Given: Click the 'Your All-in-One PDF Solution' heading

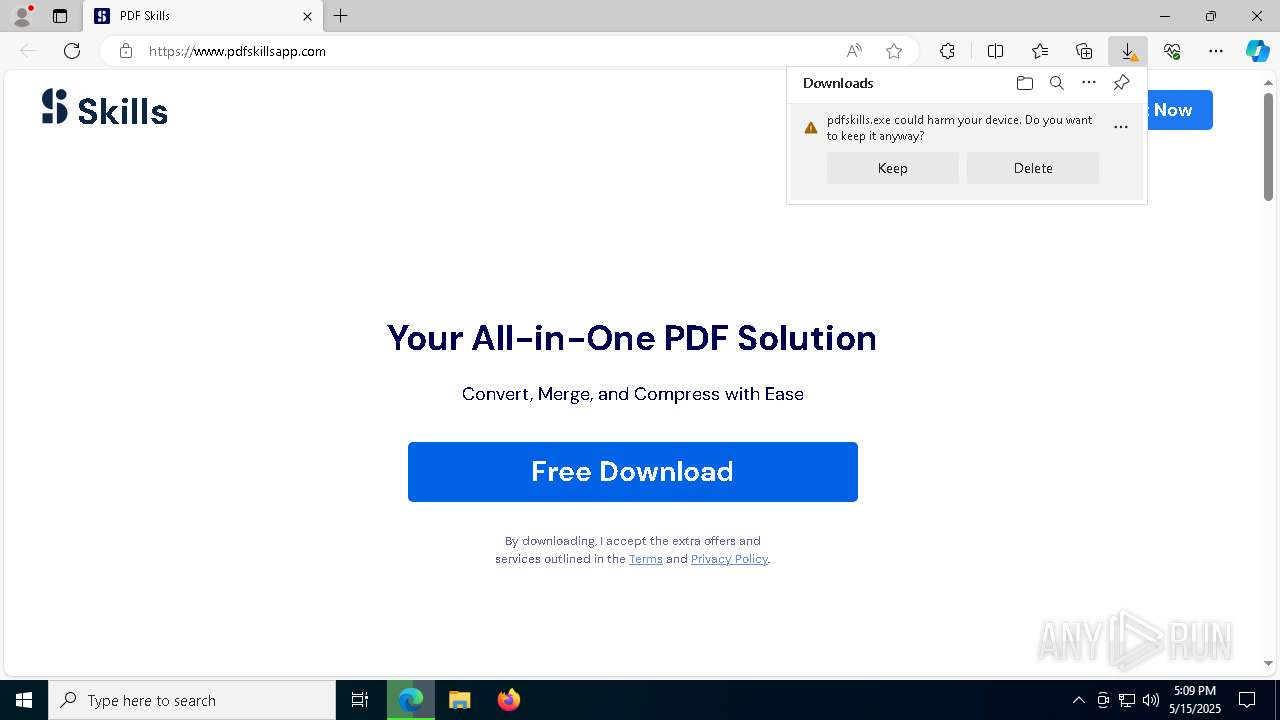Looking at the screenshot, I should [632, 338].
